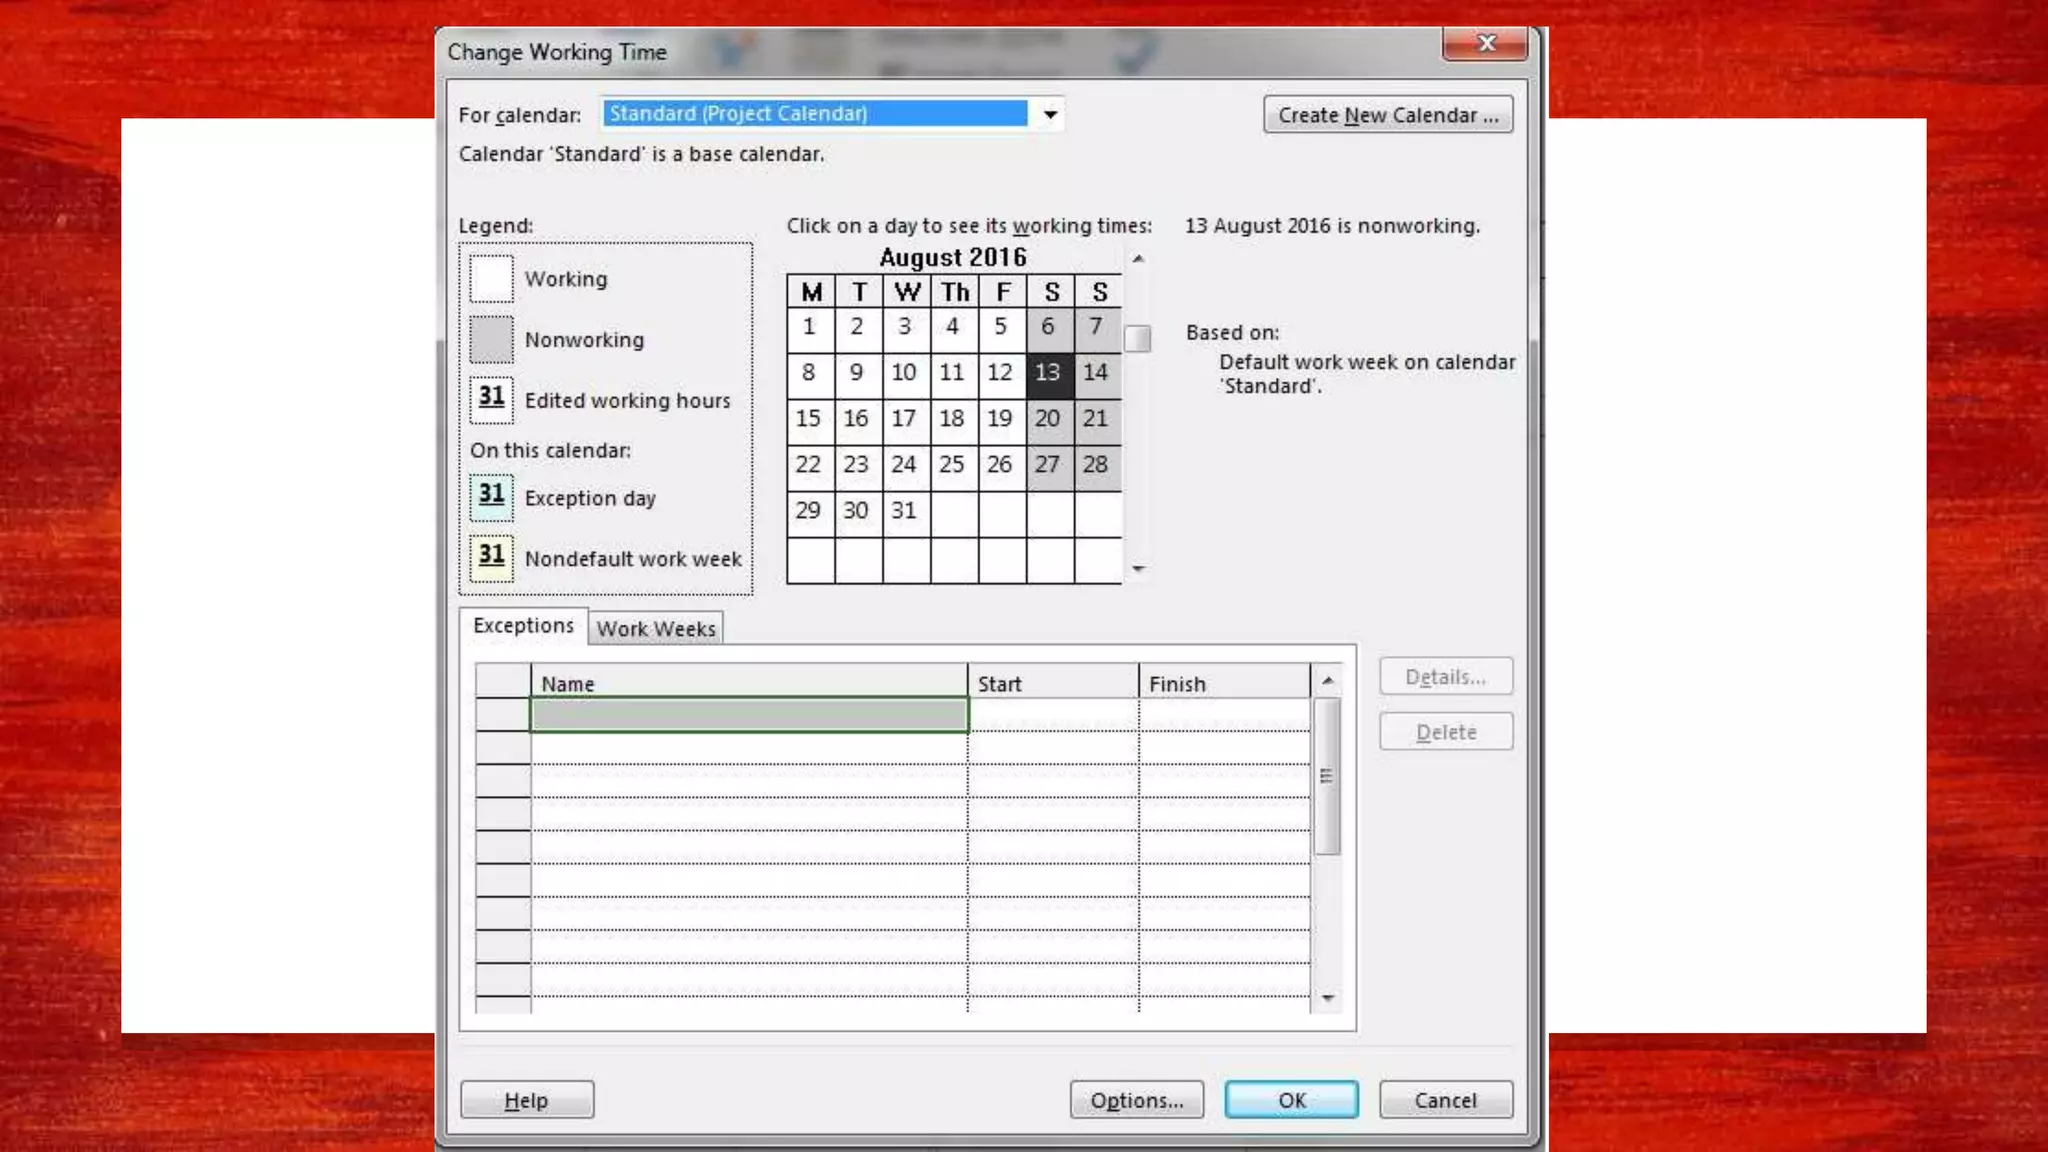Click the Edited working hours 31 icon
The height and width of the screenshot is (1152, 2048).
click(x=491, y=399)
